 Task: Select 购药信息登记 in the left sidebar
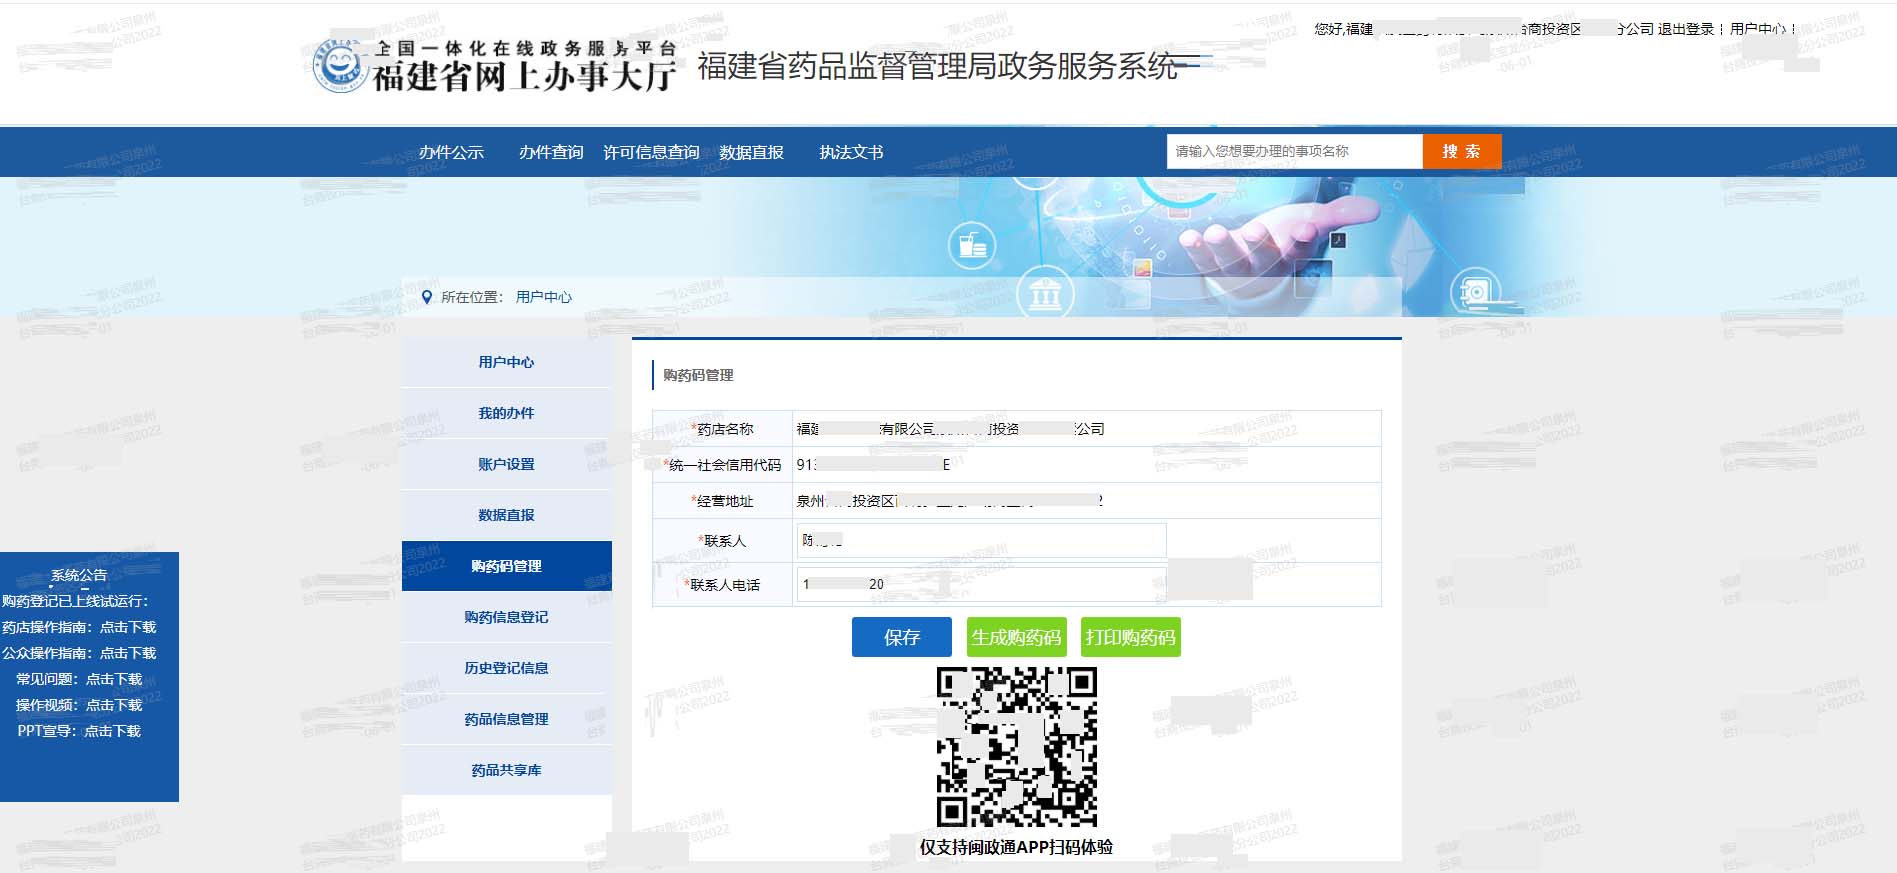[x=506, y=617]
